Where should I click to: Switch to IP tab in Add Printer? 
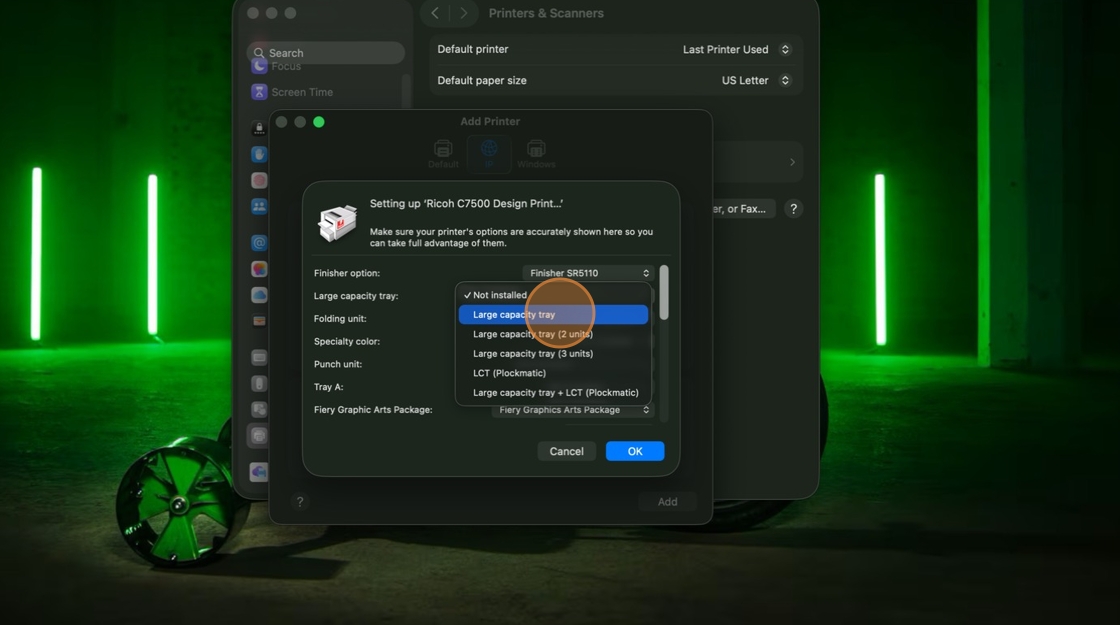(489, 154)
